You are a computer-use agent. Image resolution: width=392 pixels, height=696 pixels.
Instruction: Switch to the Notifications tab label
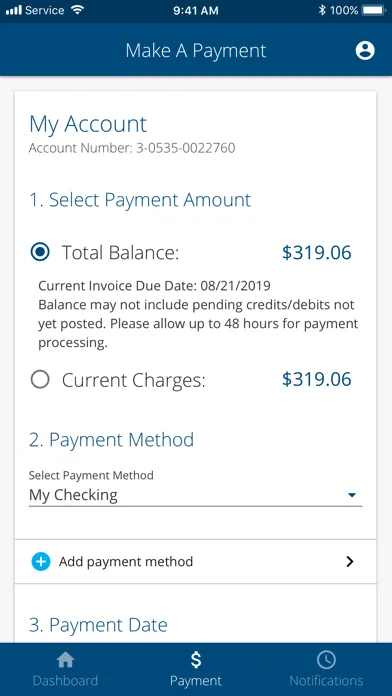pos(326,680)
